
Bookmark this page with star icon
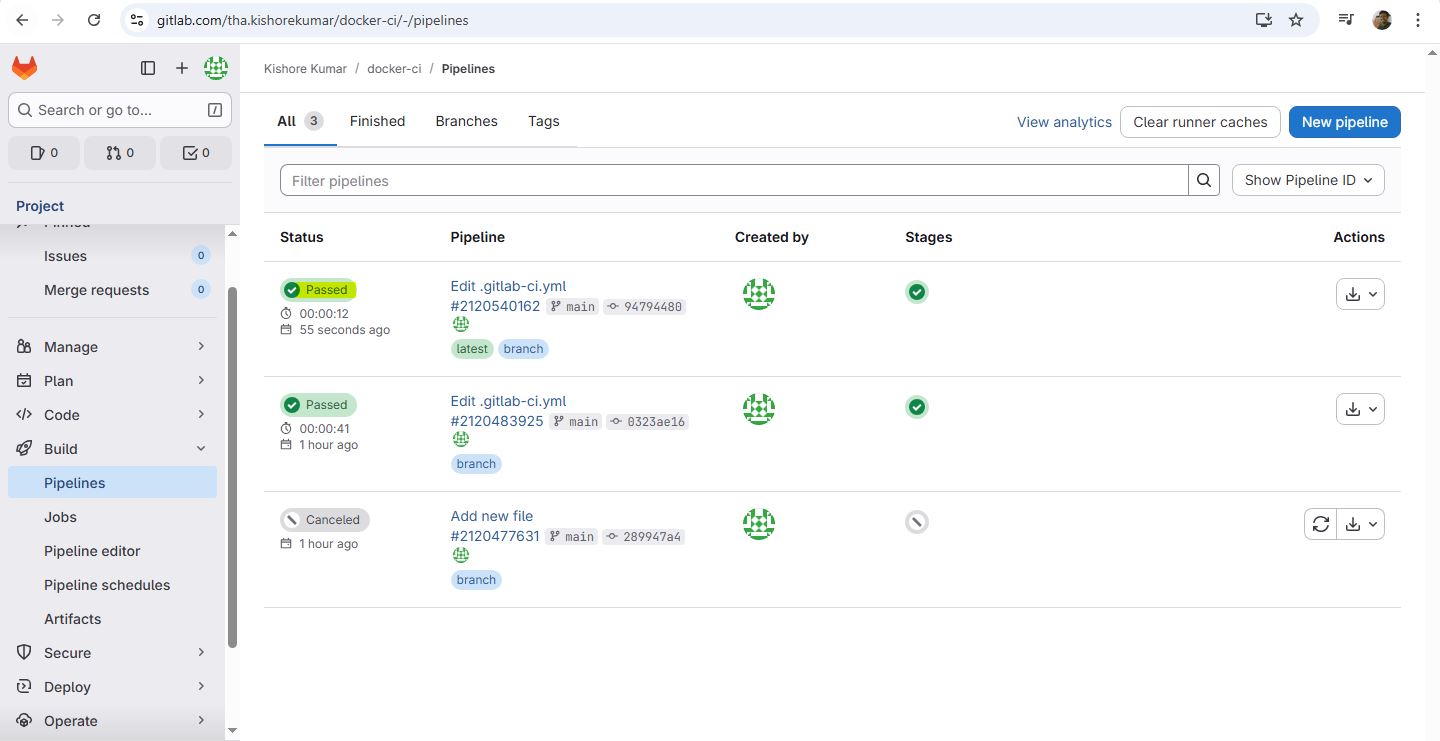pyautogui.click(x=1296, y=20)
